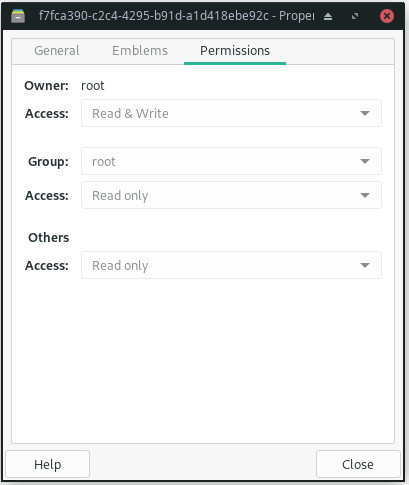Open the 'Read & Write' owner access combo box
The width and height of the screenshot is (409, 485).
pos(231,113)
